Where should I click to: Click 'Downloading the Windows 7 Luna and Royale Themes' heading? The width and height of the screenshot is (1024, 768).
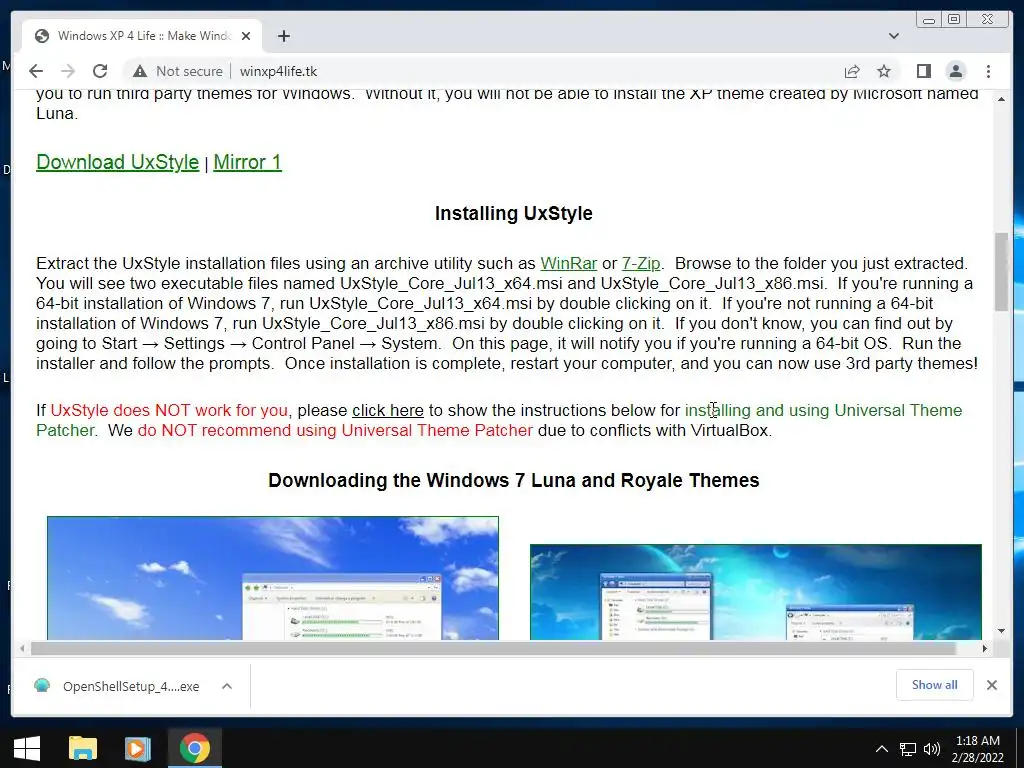513,480
